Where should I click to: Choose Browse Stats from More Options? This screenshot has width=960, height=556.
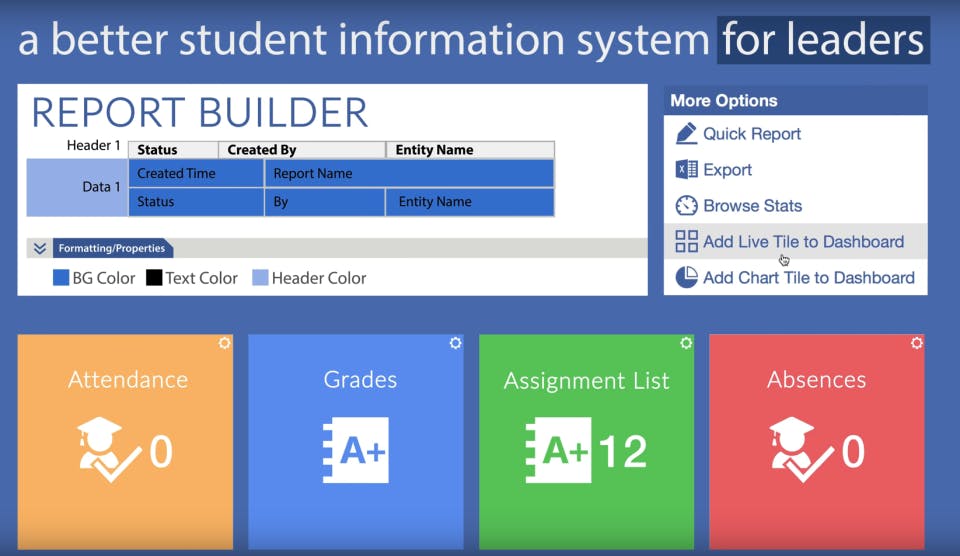pos(795,206)
